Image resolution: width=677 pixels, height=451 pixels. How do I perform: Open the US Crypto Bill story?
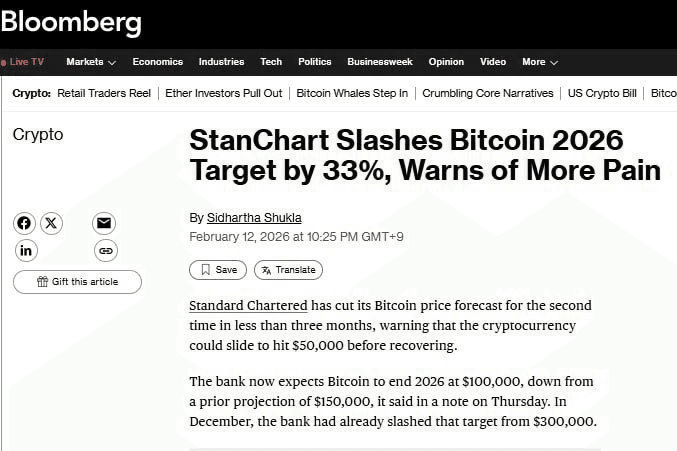(602, 93)
